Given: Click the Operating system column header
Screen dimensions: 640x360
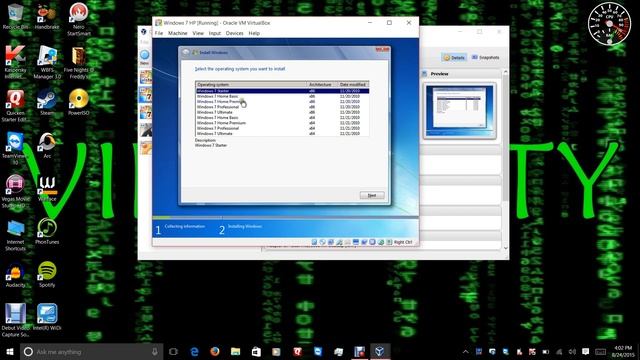Looking at the screenshot, I should click(x=251, y=84).
